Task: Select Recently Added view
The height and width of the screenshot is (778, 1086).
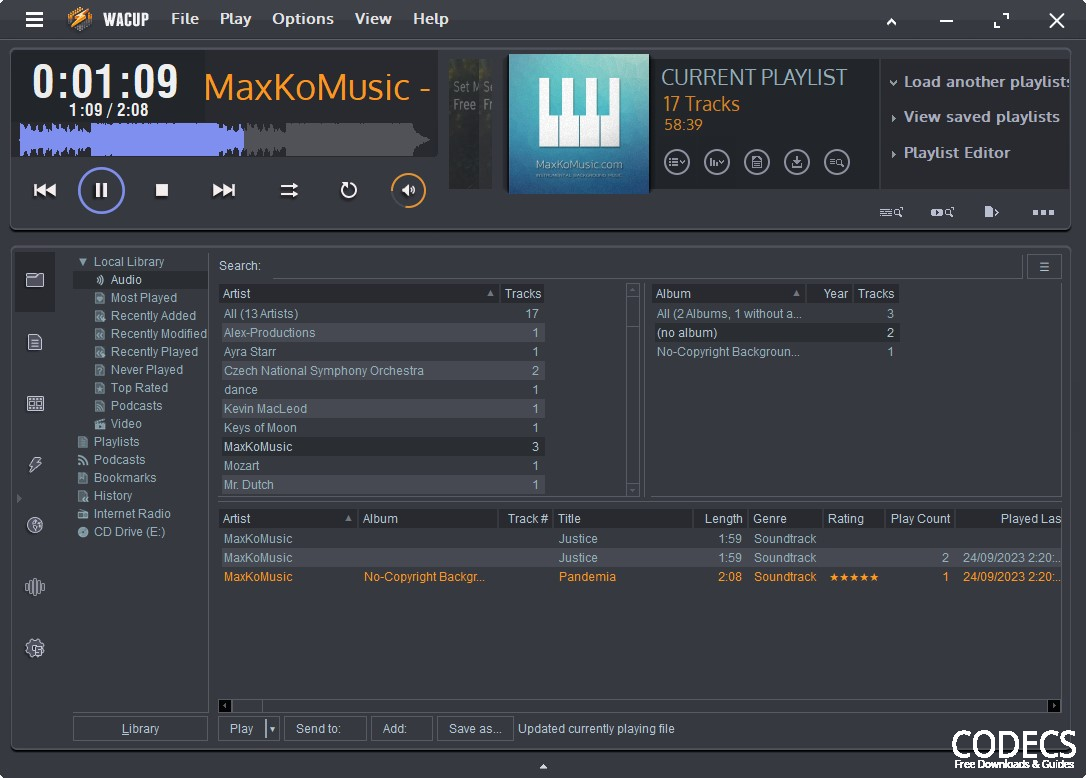Action: 153,316
